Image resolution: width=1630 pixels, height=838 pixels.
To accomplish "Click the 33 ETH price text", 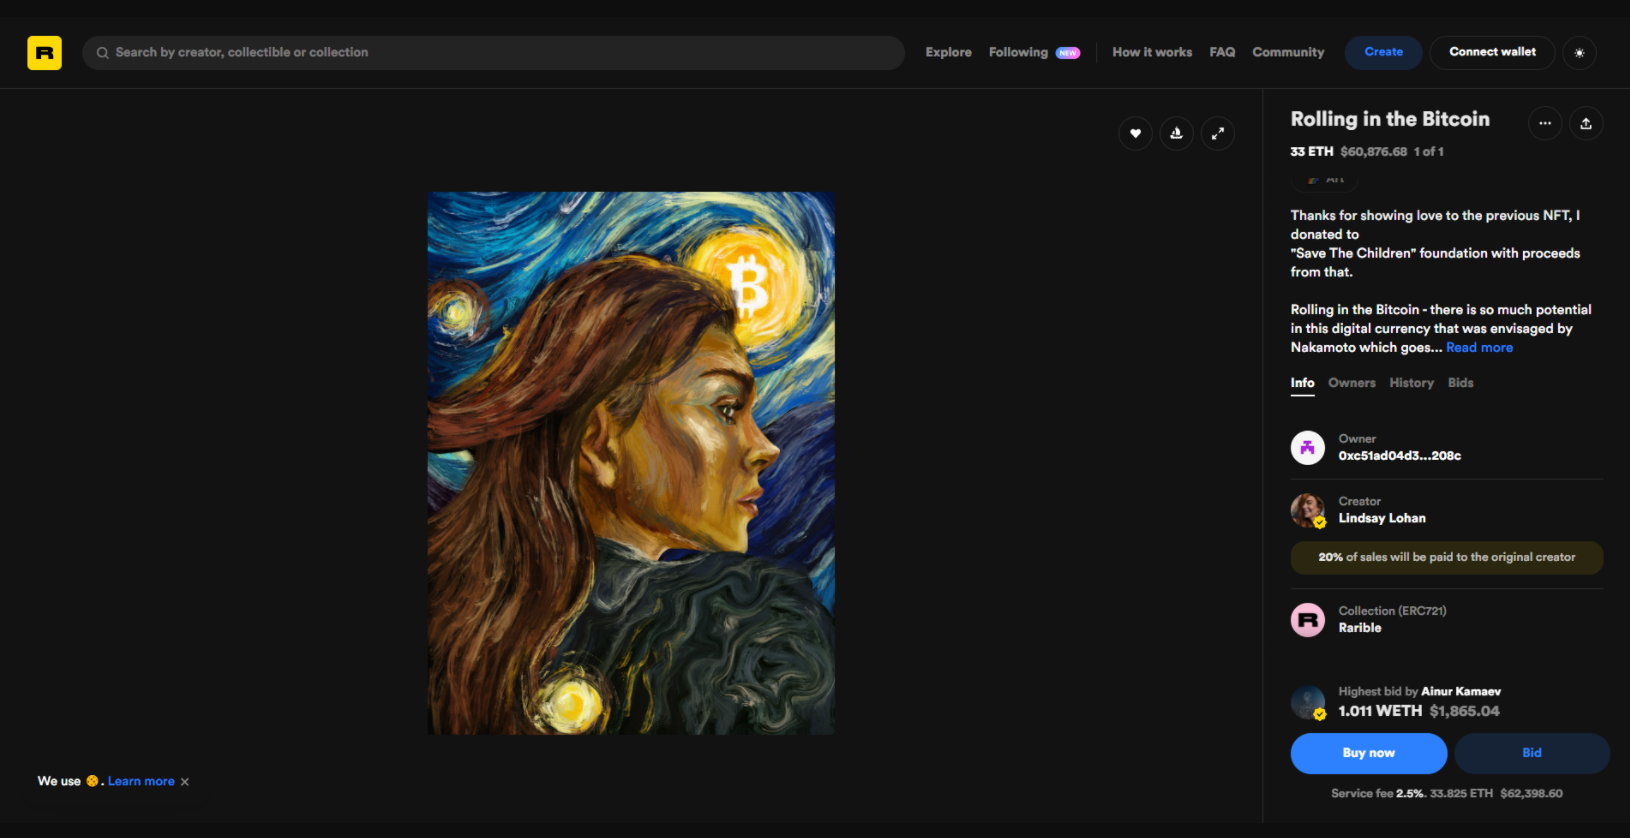I will 1311,152.
